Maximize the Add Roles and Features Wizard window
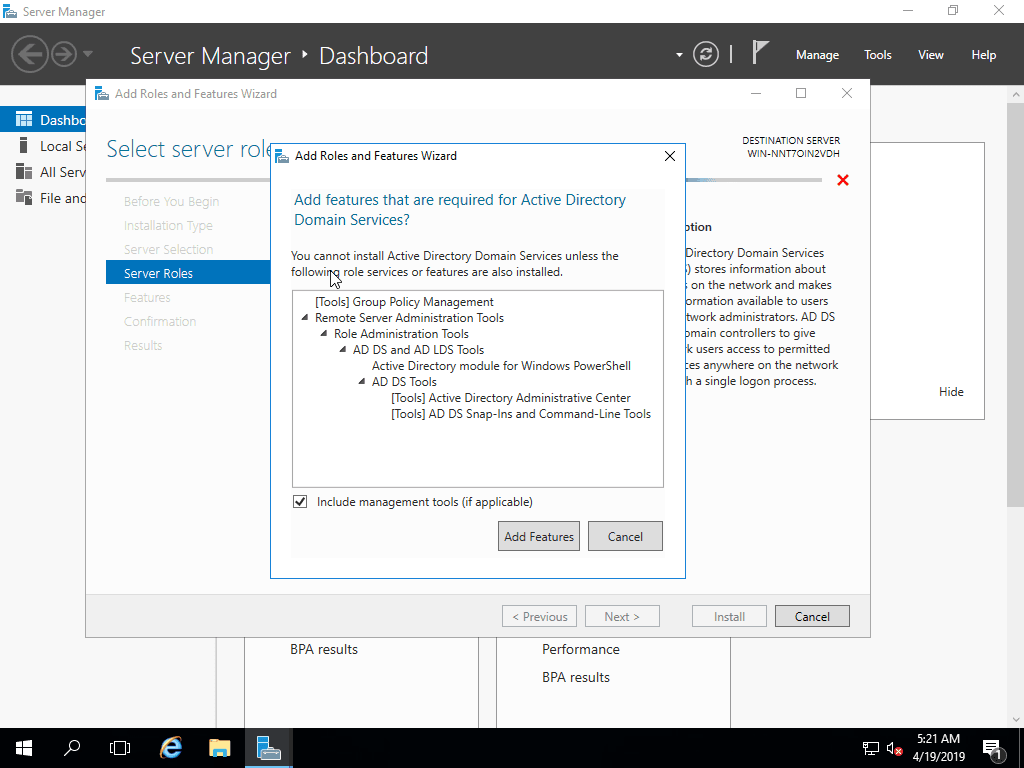This screenshot has width=1024, height=768. [x=801, y=93]
